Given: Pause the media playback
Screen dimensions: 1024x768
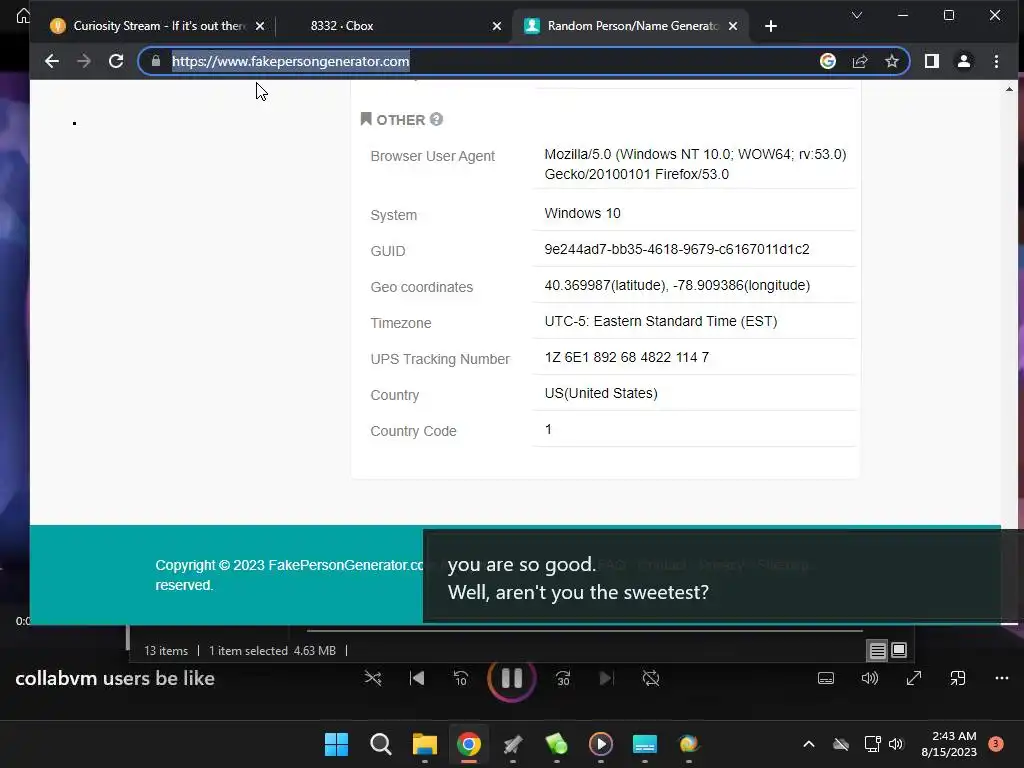Looking at the screenshot, I should coord(511,679).
